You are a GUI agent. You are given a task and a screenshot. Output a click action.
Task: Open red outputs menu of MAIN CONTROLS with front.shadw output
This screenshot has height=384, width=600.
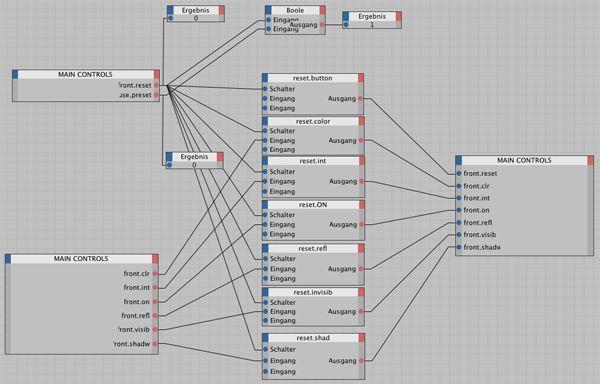(155, 259)
